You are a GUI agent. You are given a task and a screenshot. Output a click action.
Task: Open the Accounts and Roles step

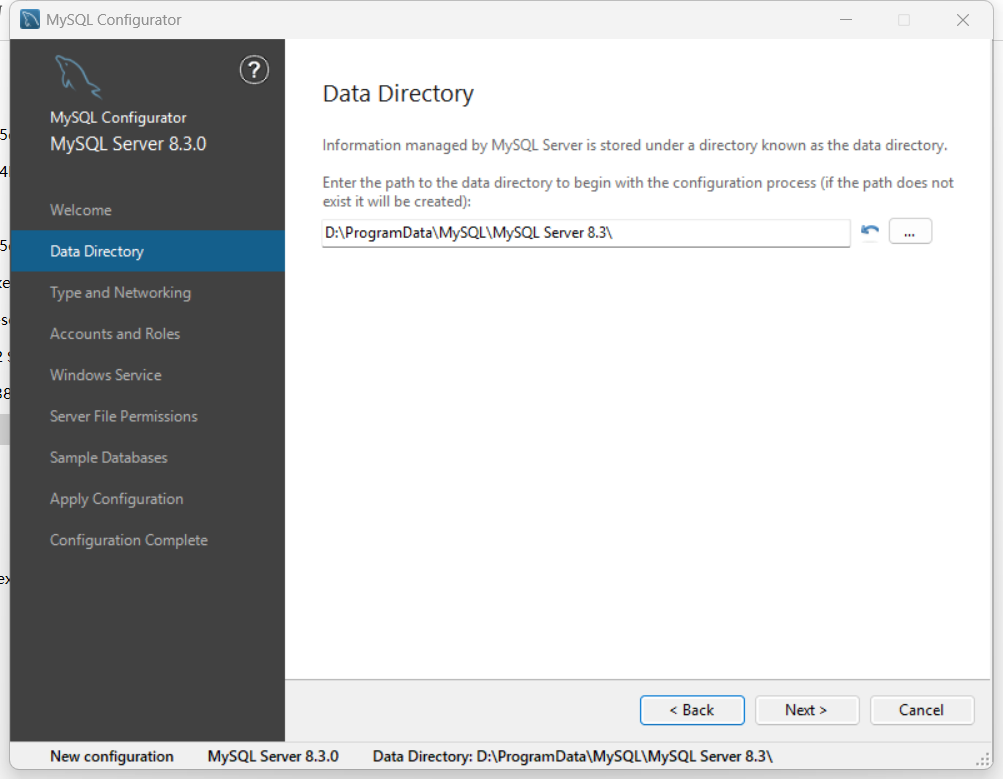(x=147, y=334)
